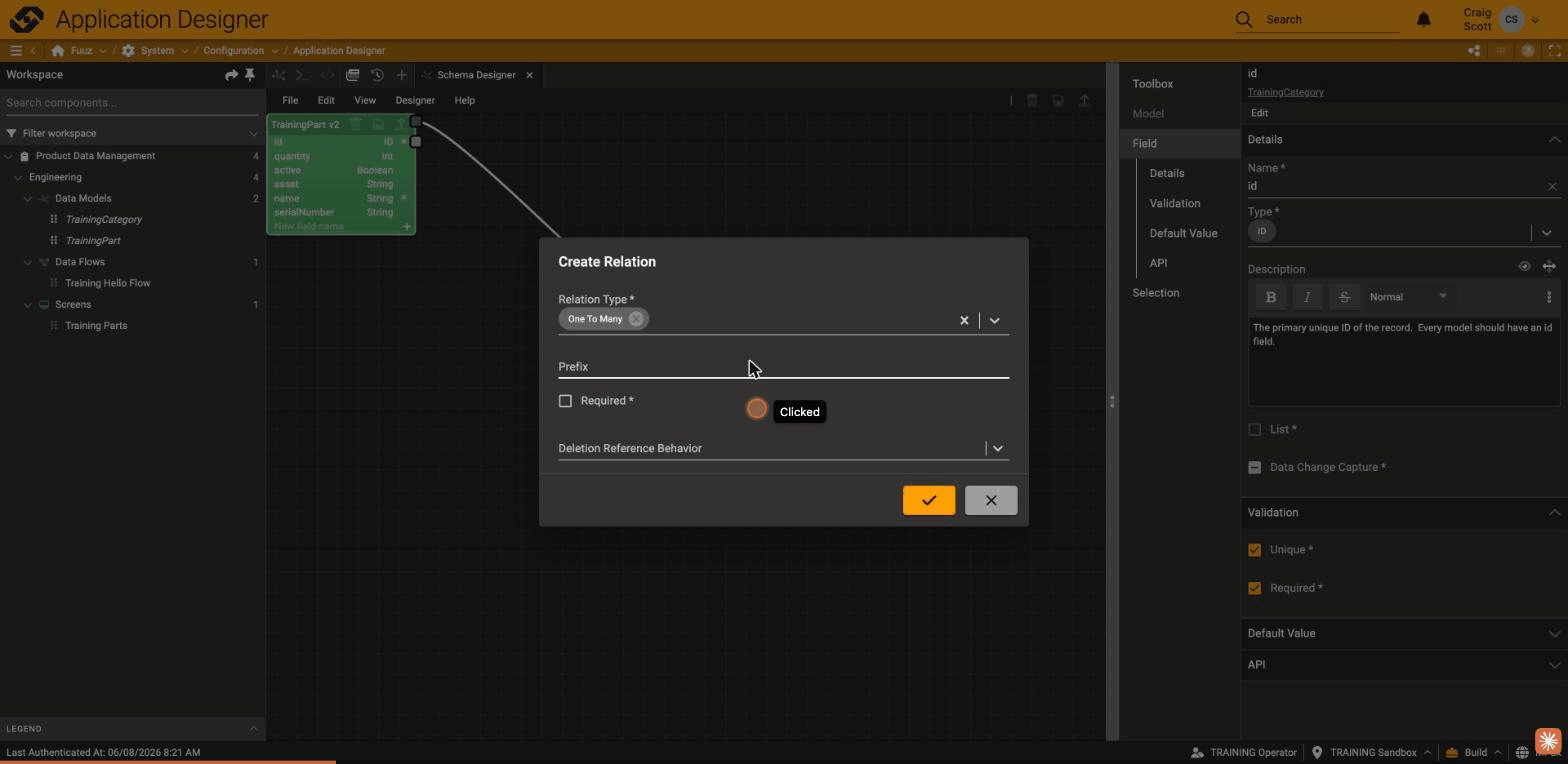The height and width of the screenshot is (764, 1568).
Task: Collapse the Screens tree node
Action: tap(28, 304)
